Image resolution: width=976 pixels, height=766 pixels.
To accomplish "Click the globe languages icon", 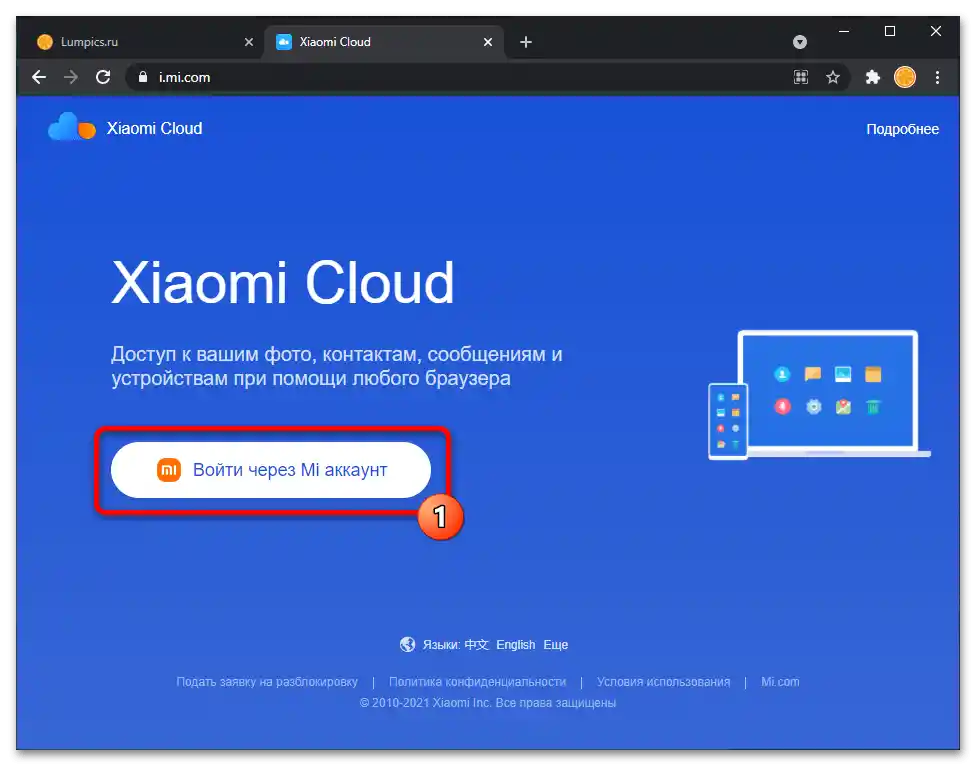I will [x=407, y=644].
